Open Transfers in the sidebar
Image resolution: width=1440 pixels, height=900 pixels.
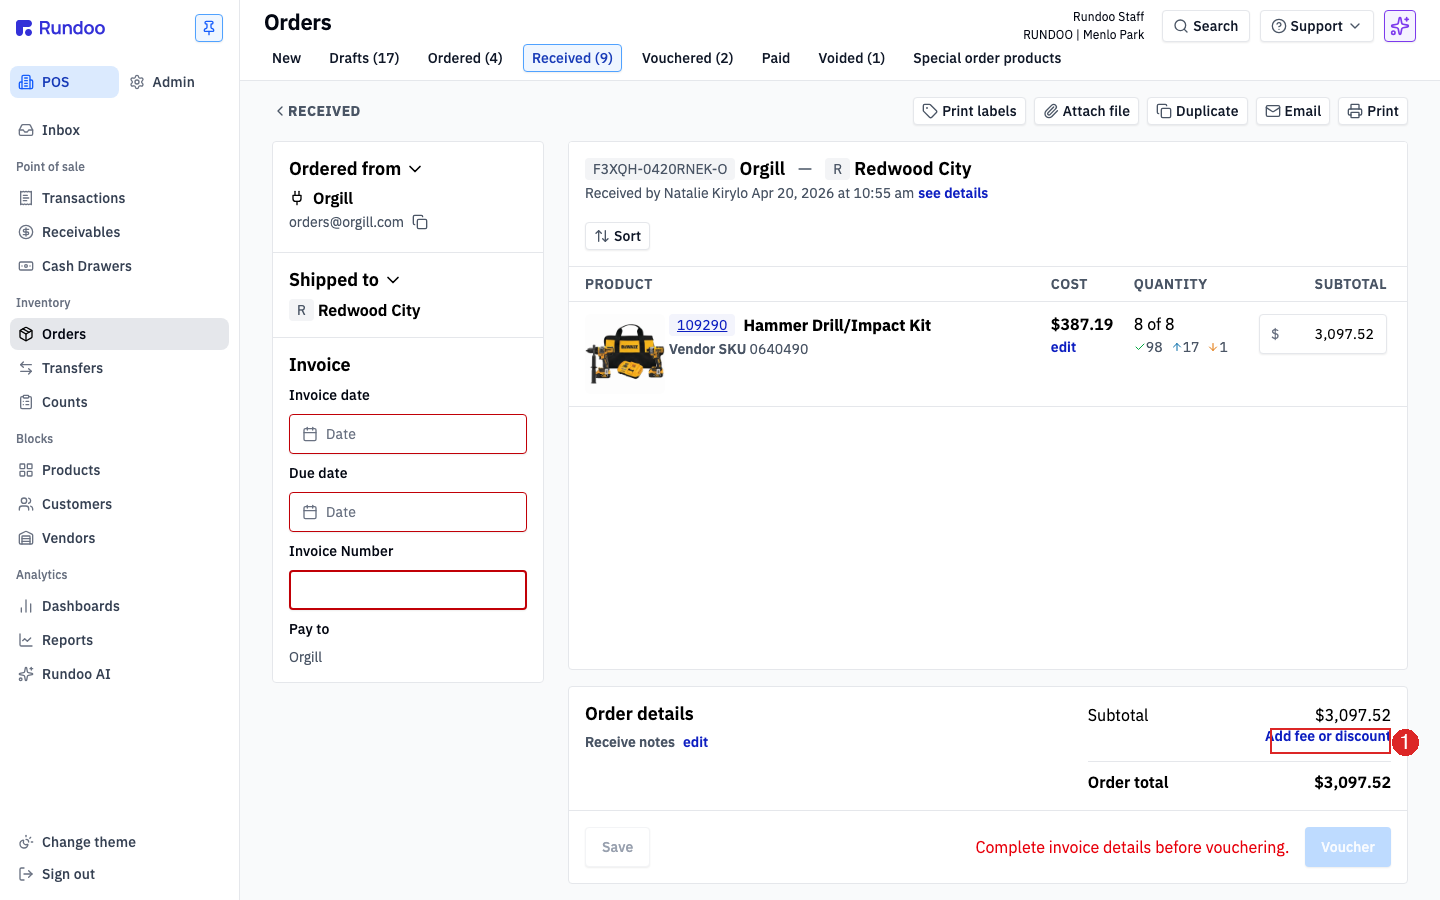(119, 368)
